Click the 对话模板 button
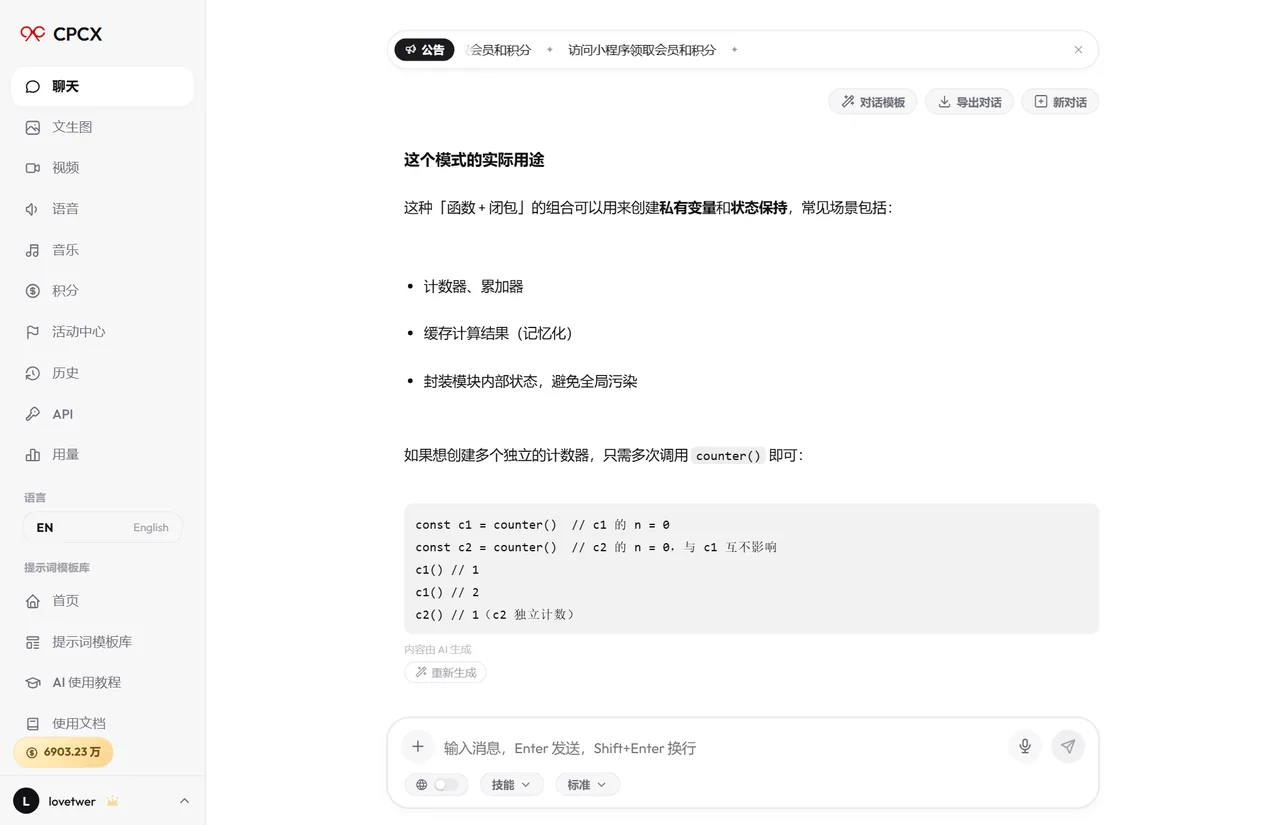 873,102
